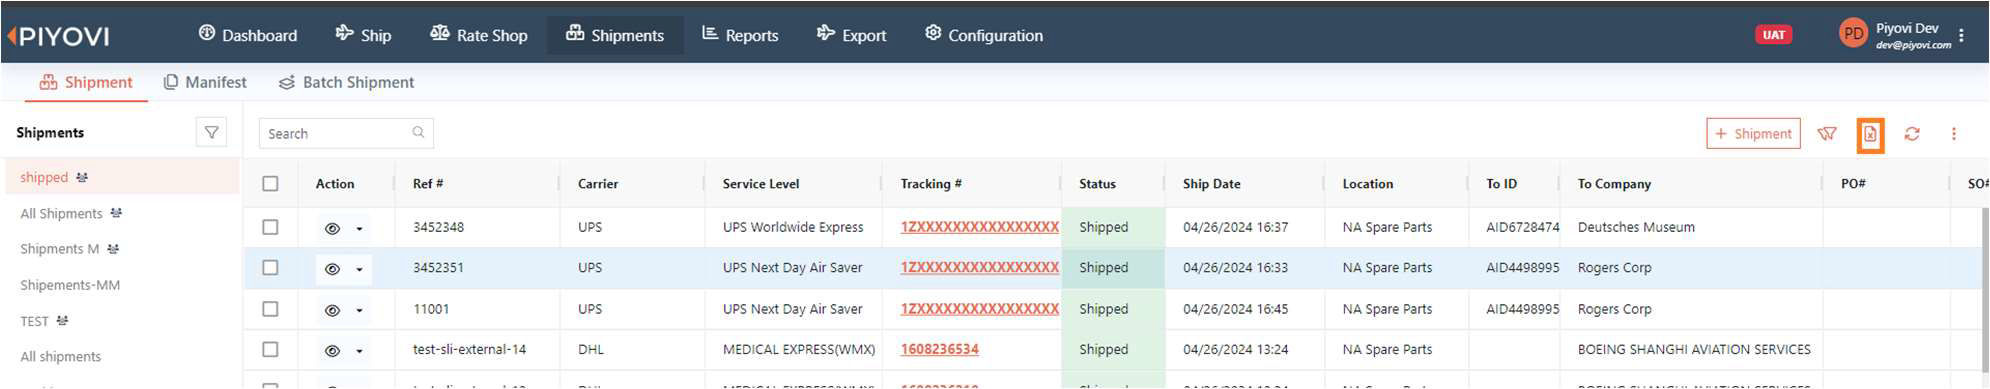
Task: Clear filters with the funnel-slash icon
Action: 1827,134
